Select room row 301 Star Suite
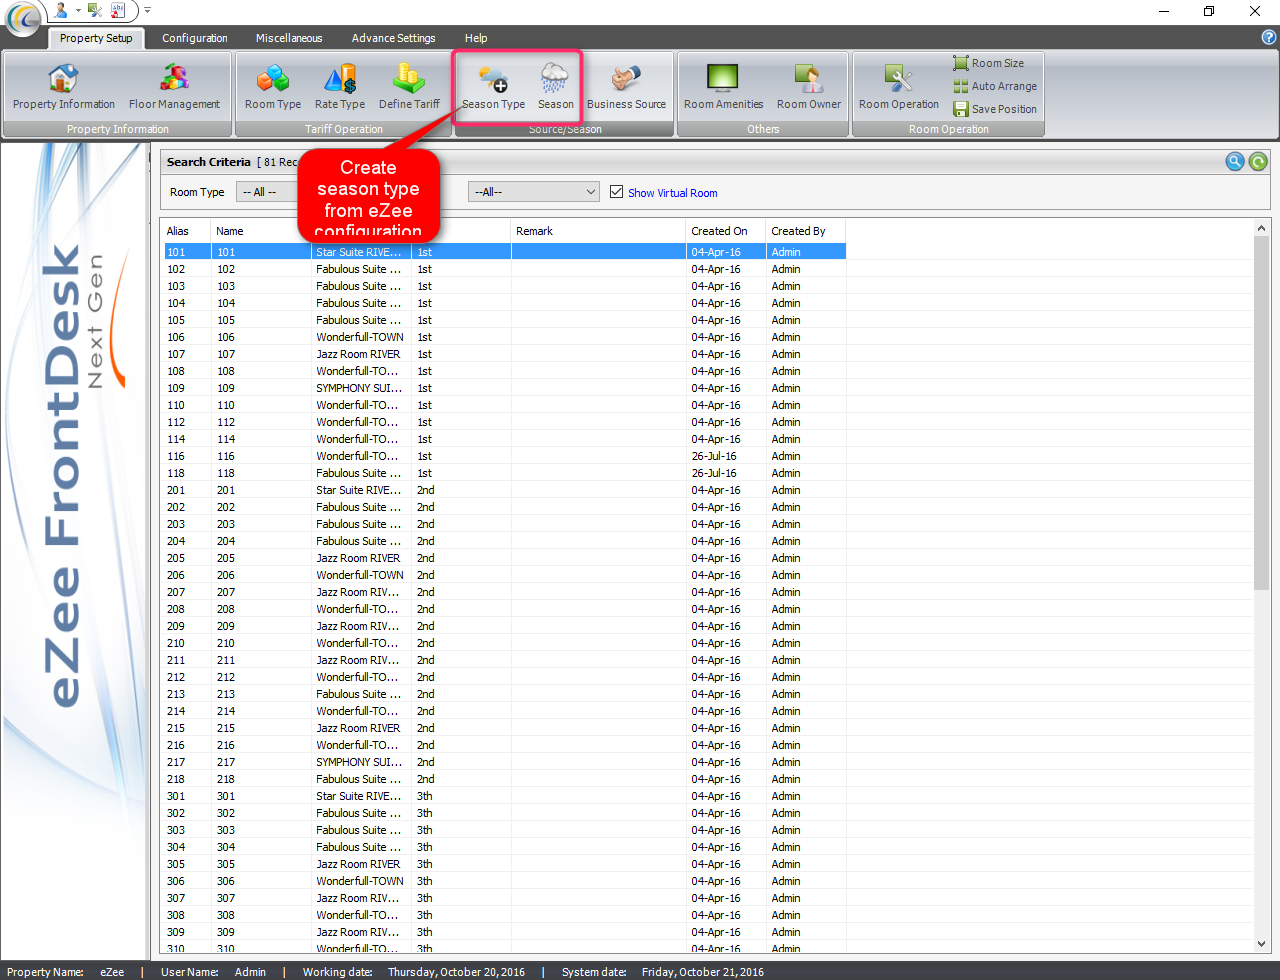The width and height of the screenshot is (1280, 980). coord(505,796)
